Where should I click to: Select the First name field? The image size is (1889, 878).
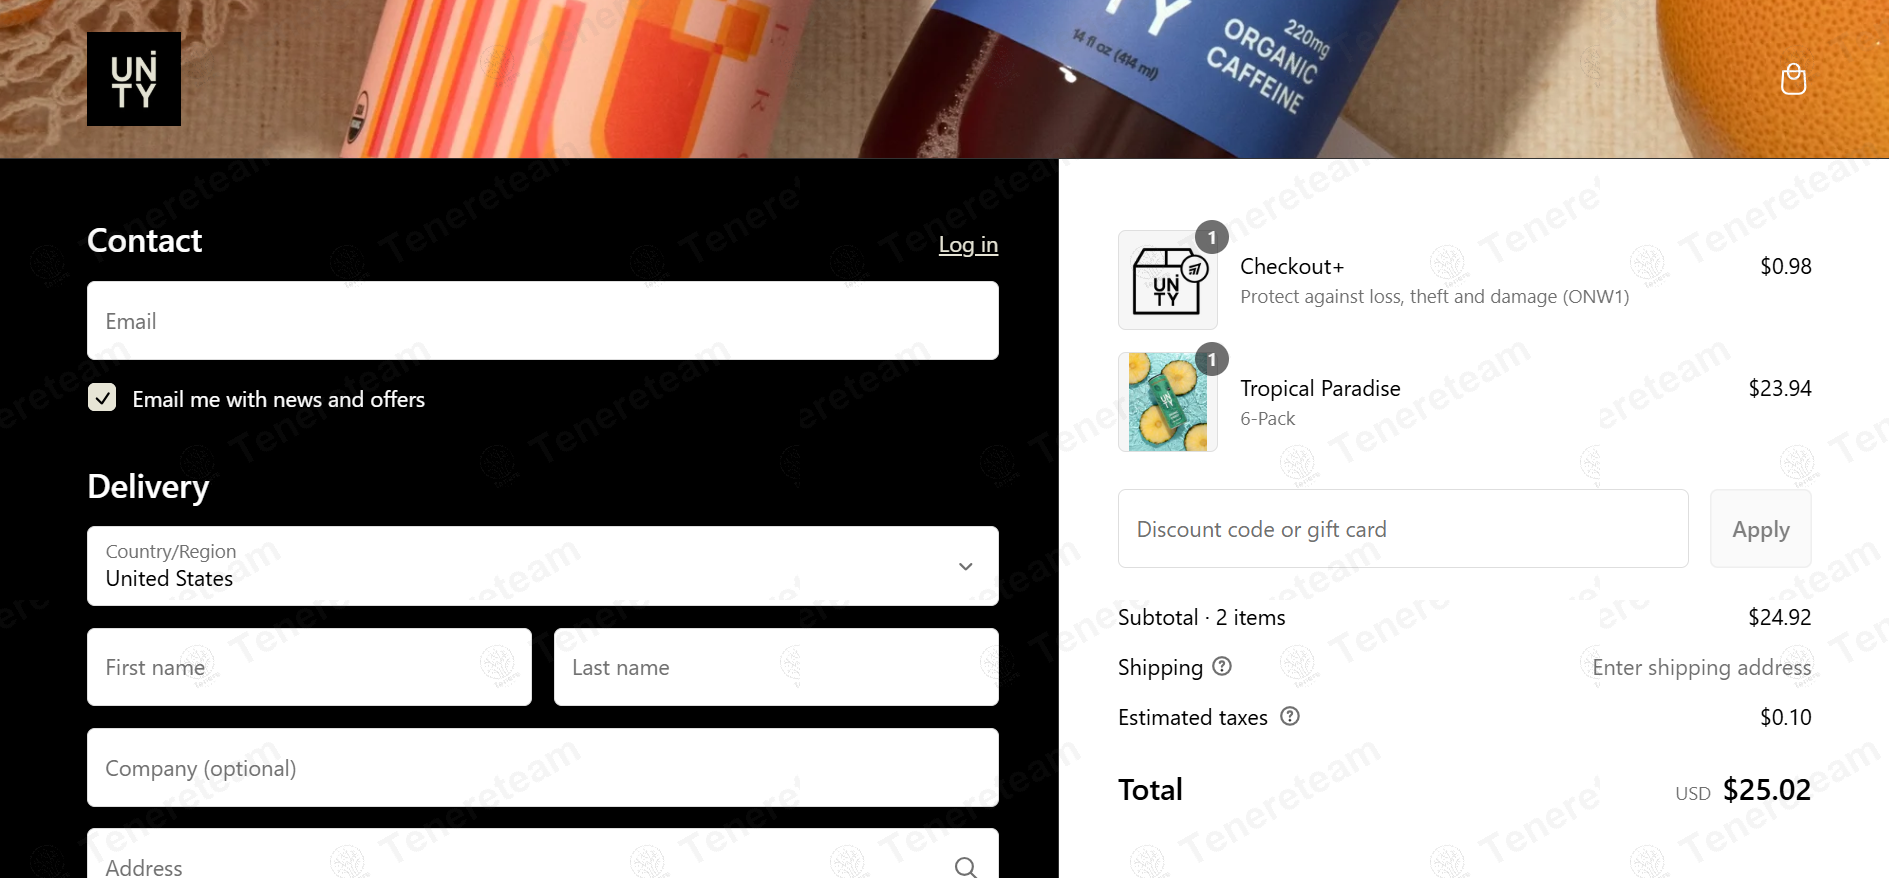click(x=309, y=667)
